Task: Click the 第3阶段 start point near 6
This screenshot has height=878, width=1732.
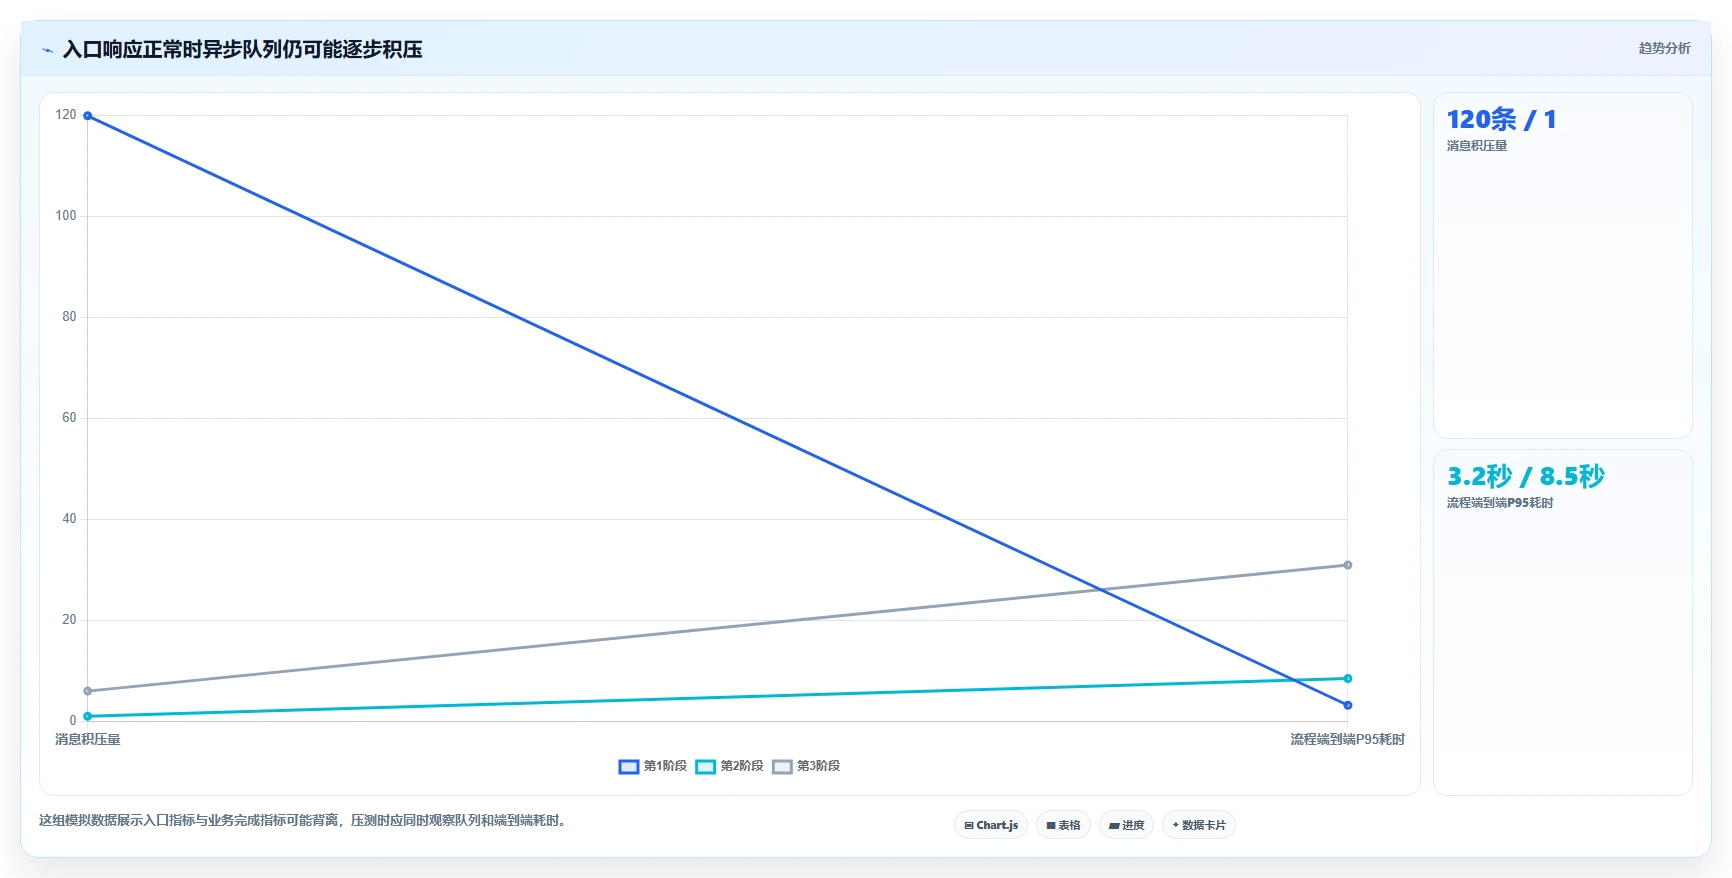Action: [88, 691]
